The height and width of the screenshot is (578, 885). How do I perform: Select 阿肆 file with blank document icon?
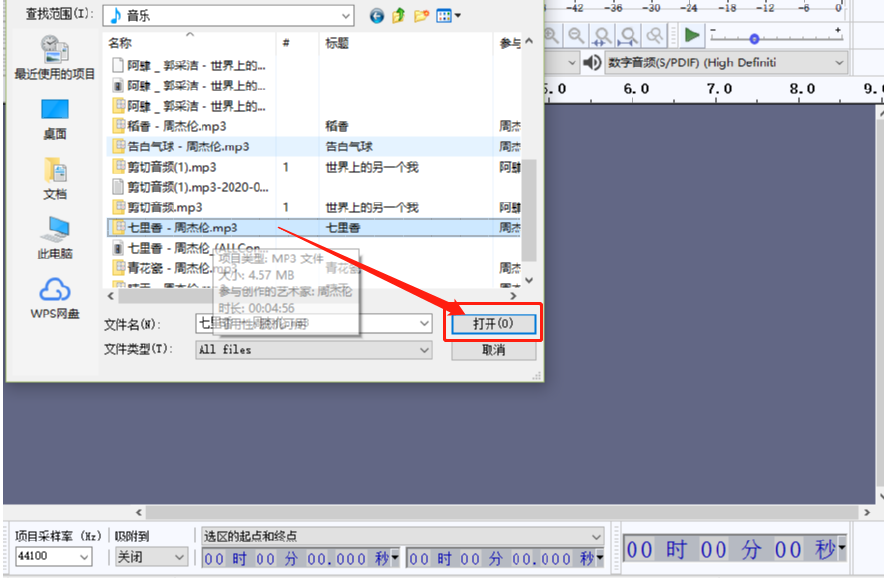click(x=189, y=65)
